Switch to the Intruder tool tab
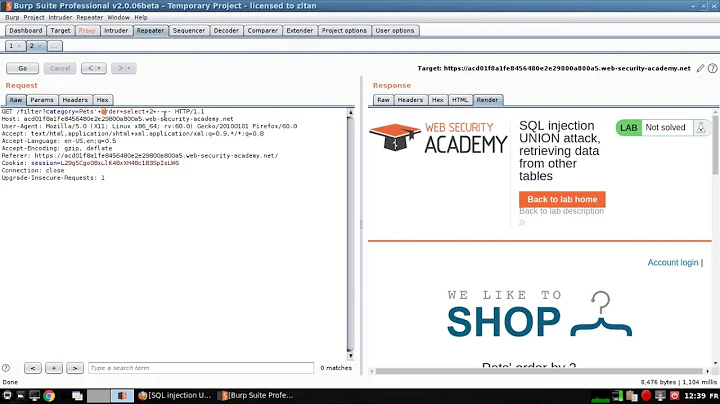 click(116, 30)
